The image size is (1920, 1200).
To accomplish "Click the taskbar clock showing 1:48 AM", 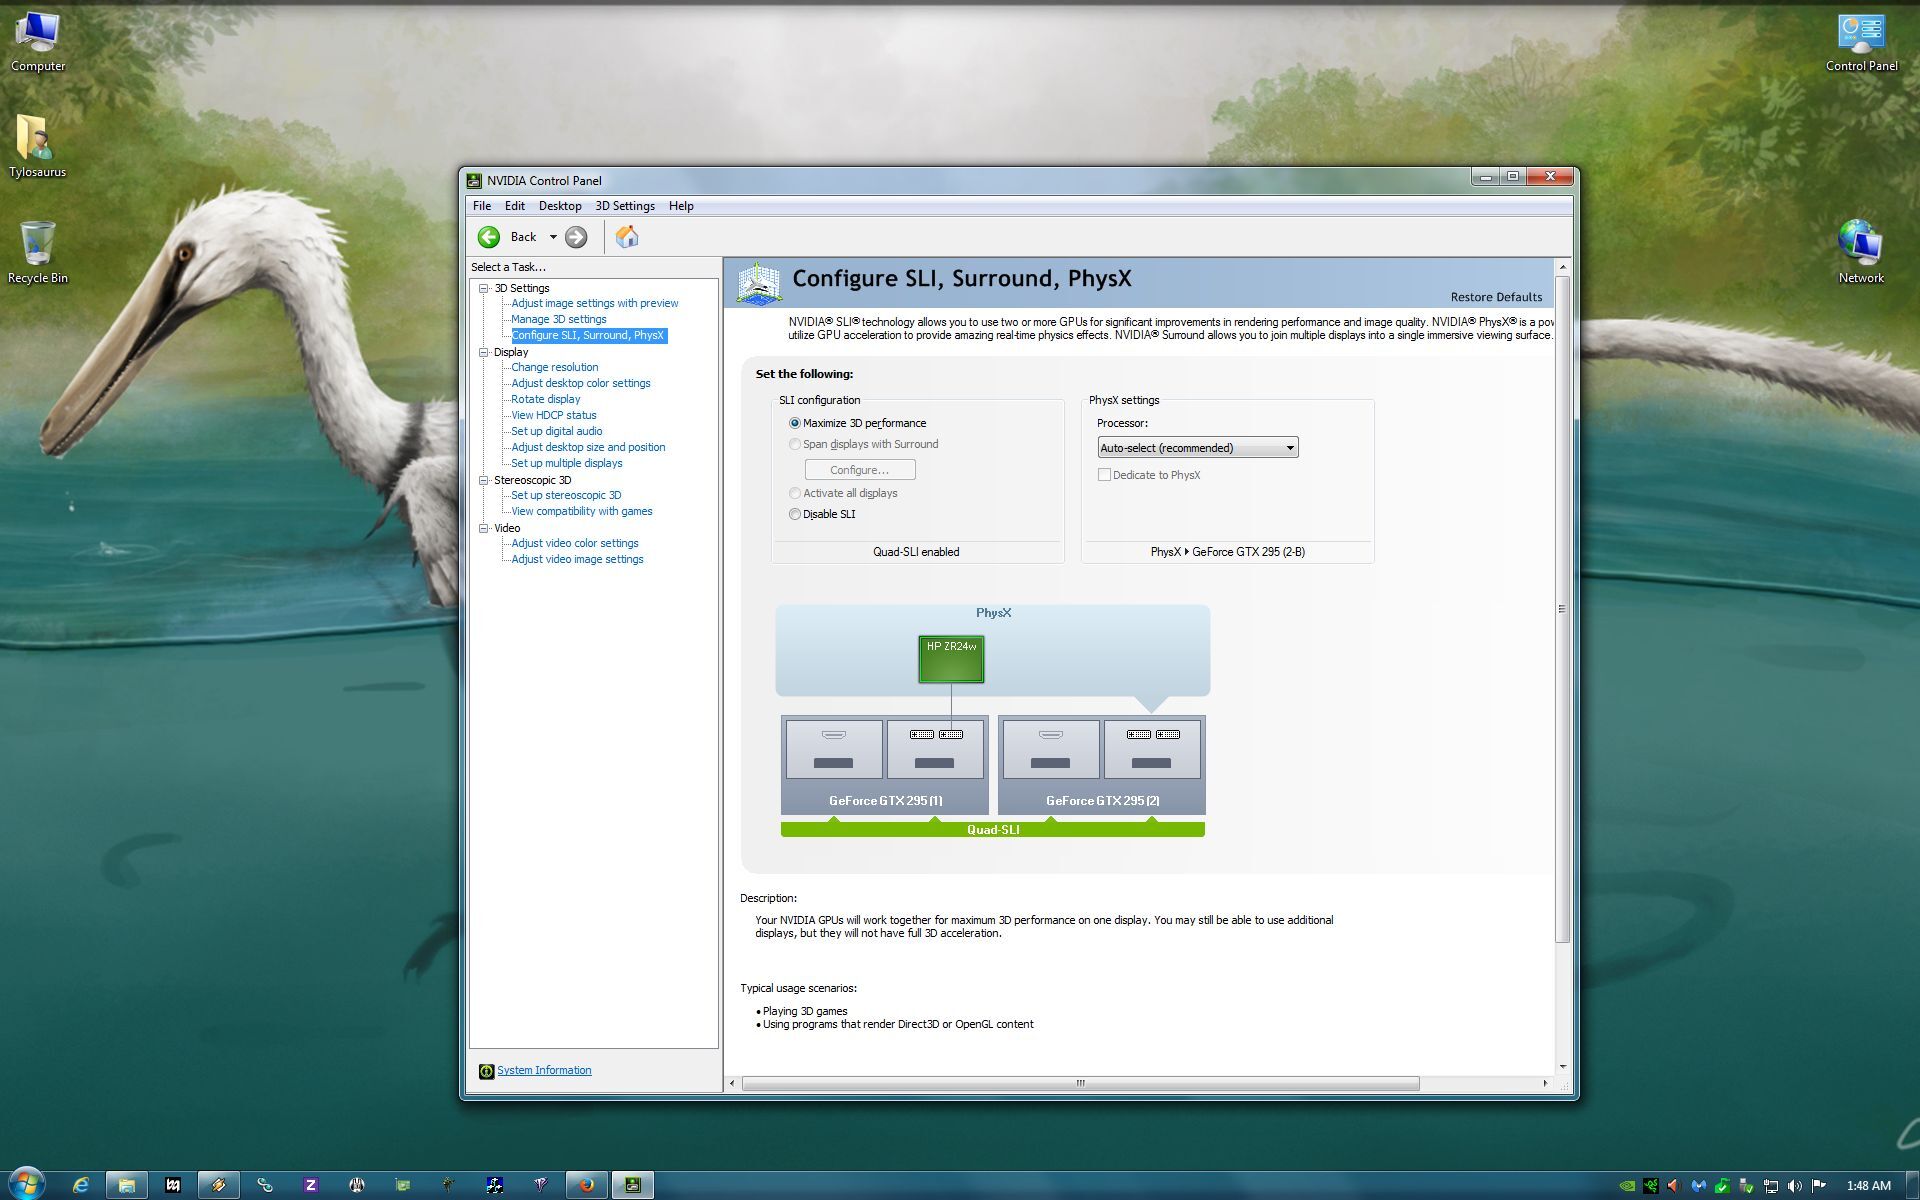I will coord(1868,1186).
